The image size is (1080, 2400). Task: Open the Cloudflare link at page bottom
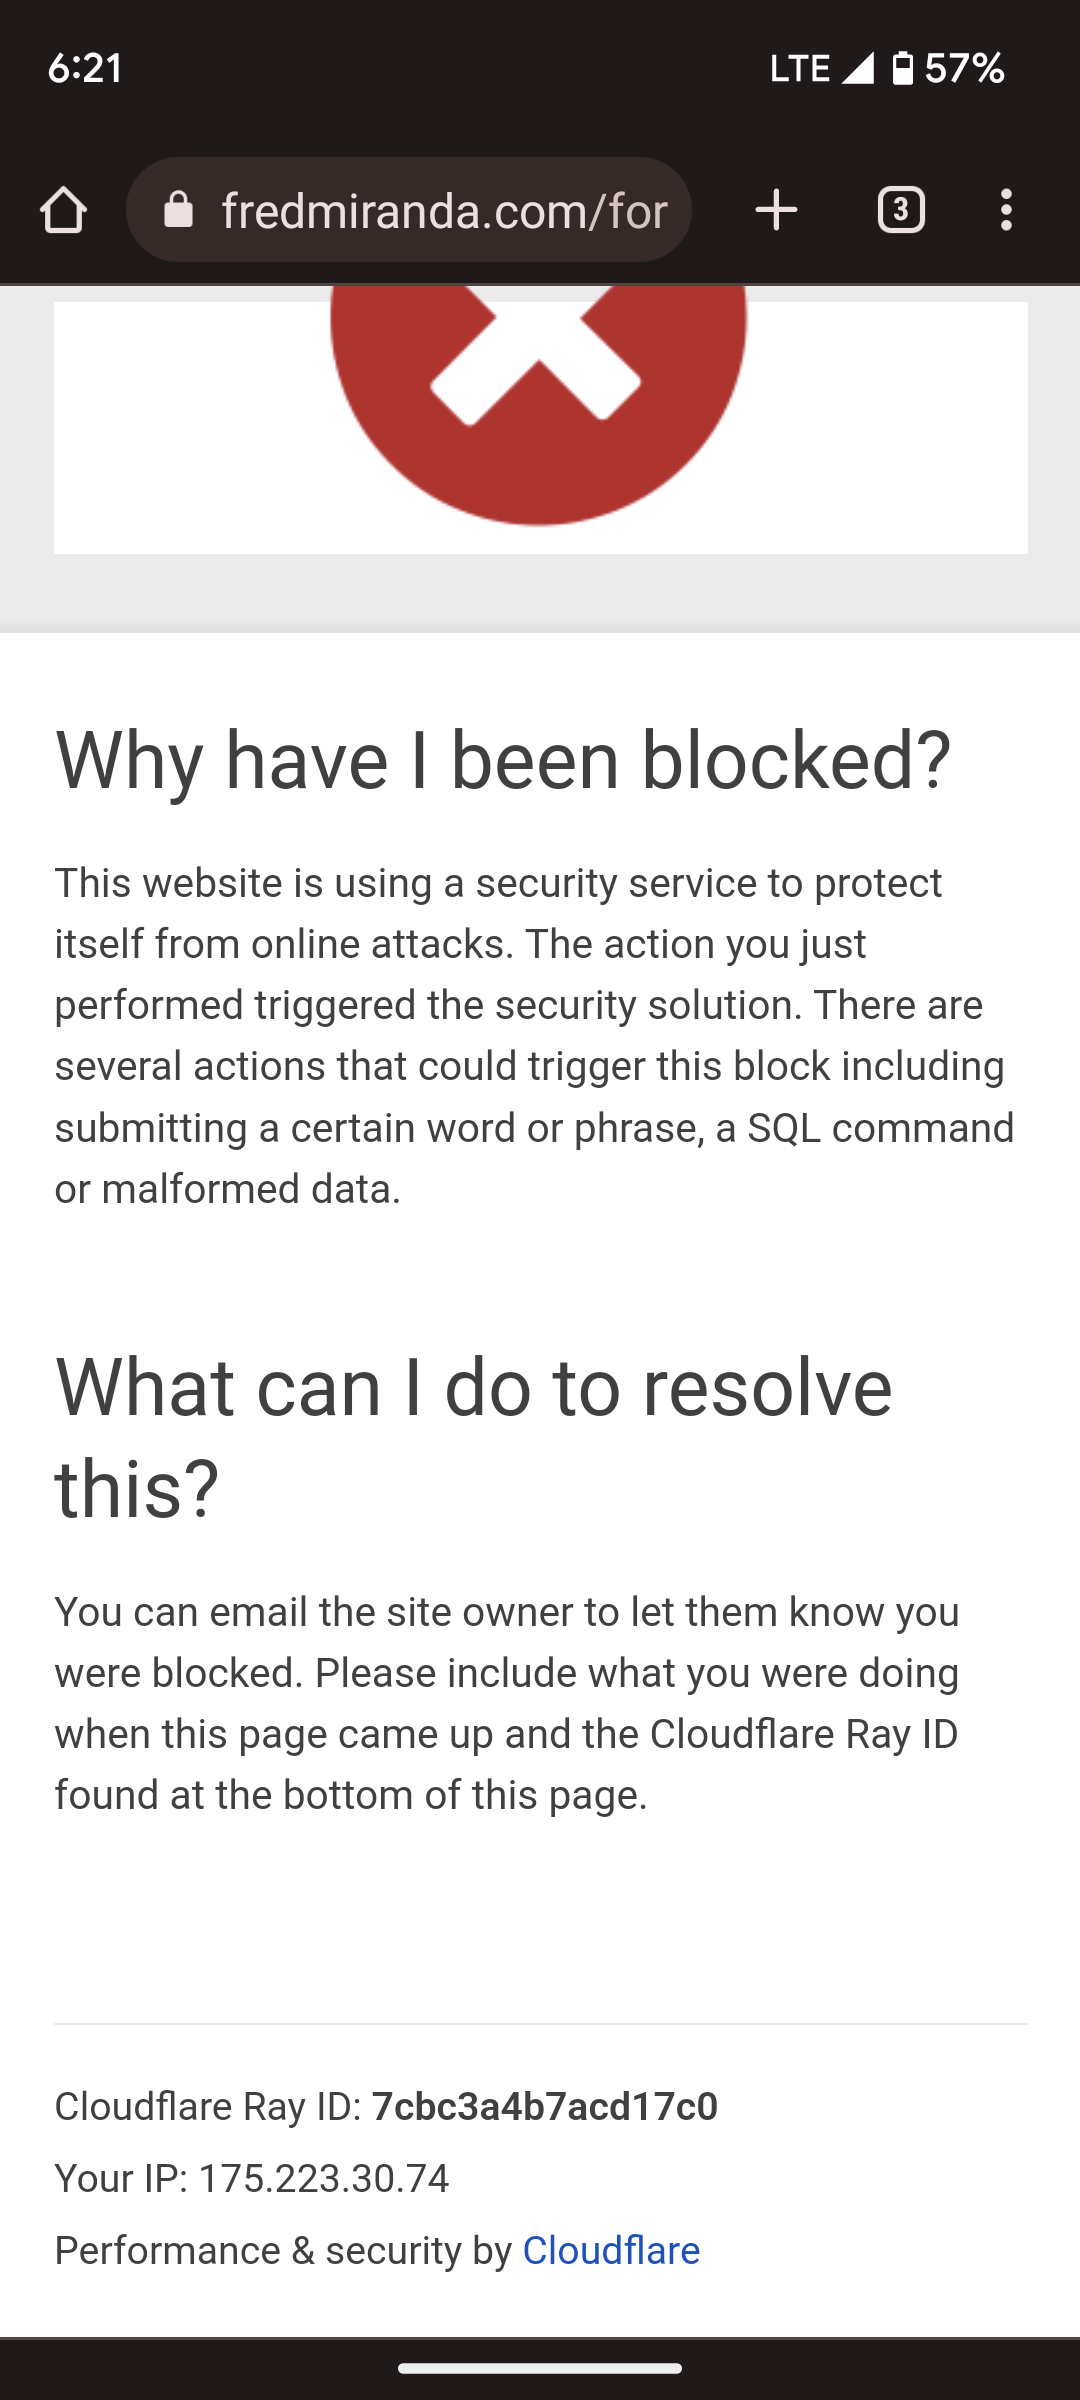[611, 2250]
